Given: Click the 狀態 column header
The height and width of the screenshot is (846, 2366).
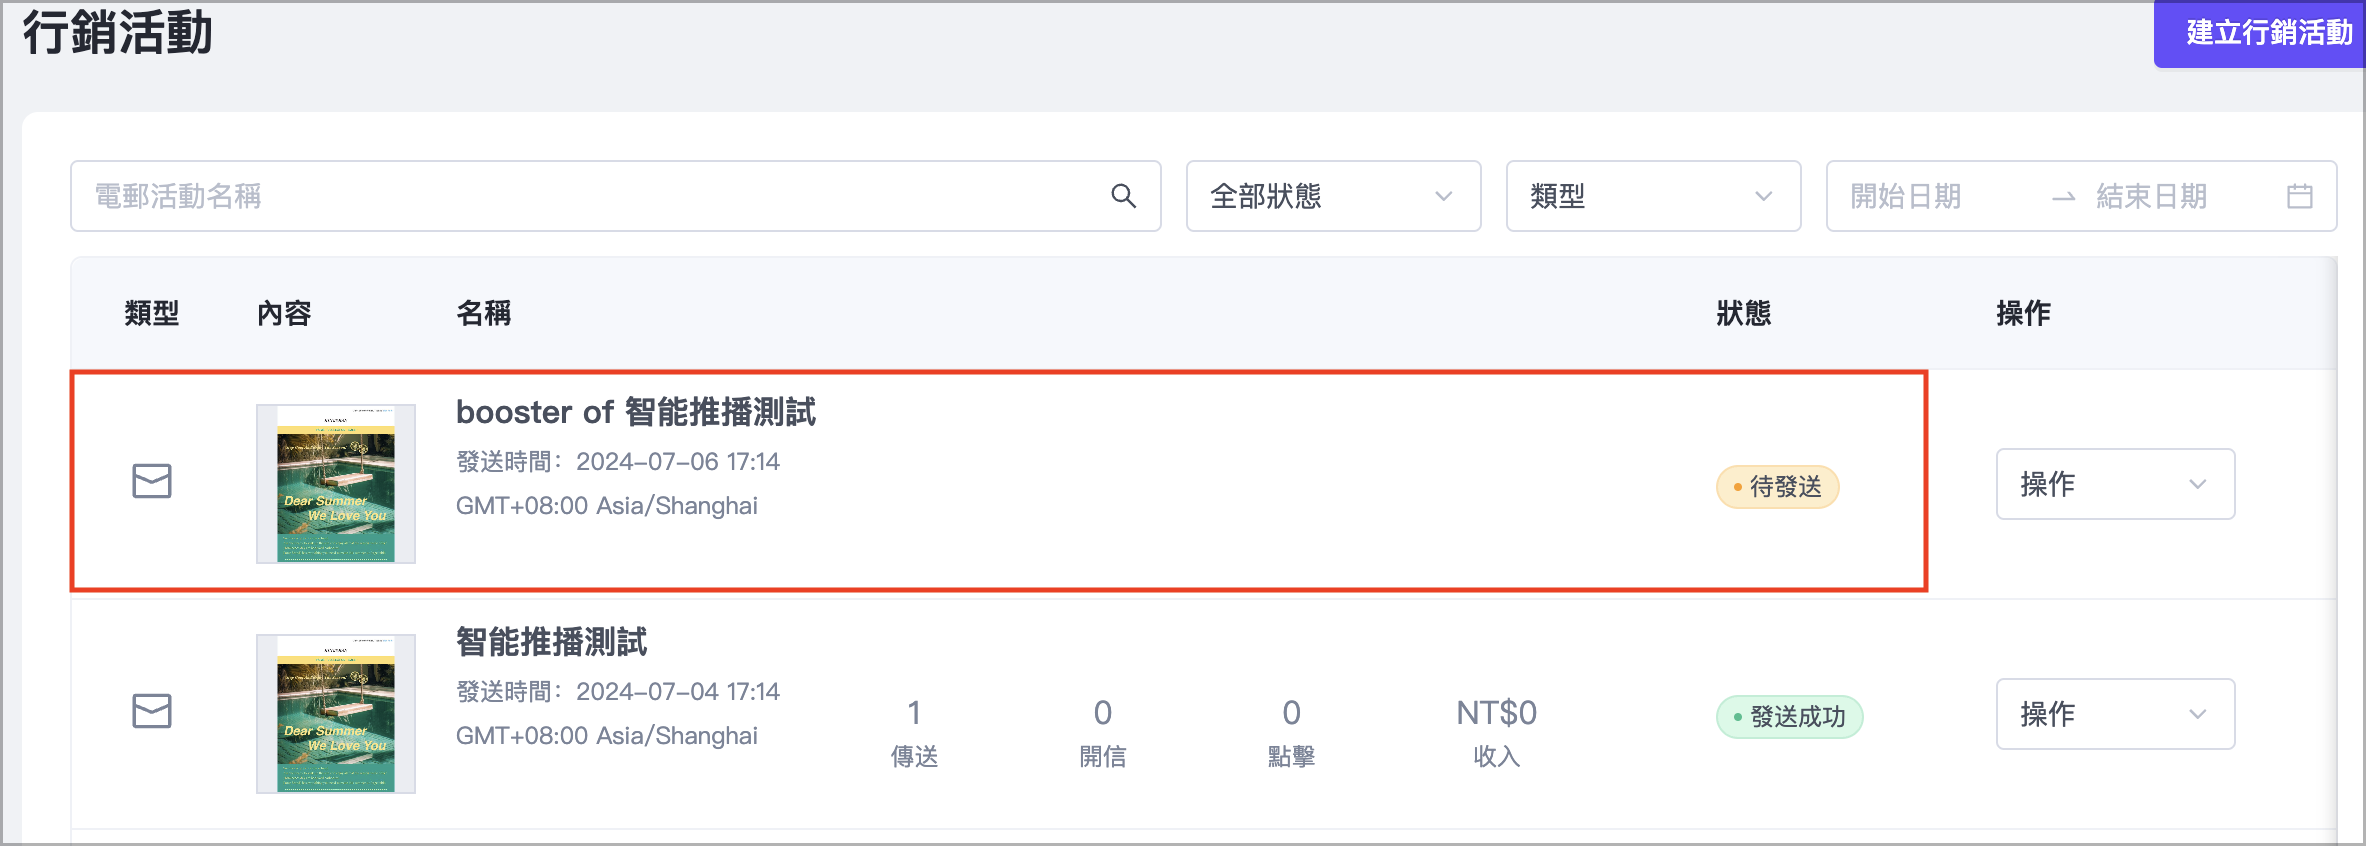Looking at the screenshot, I should click(x=1743, y=313).
